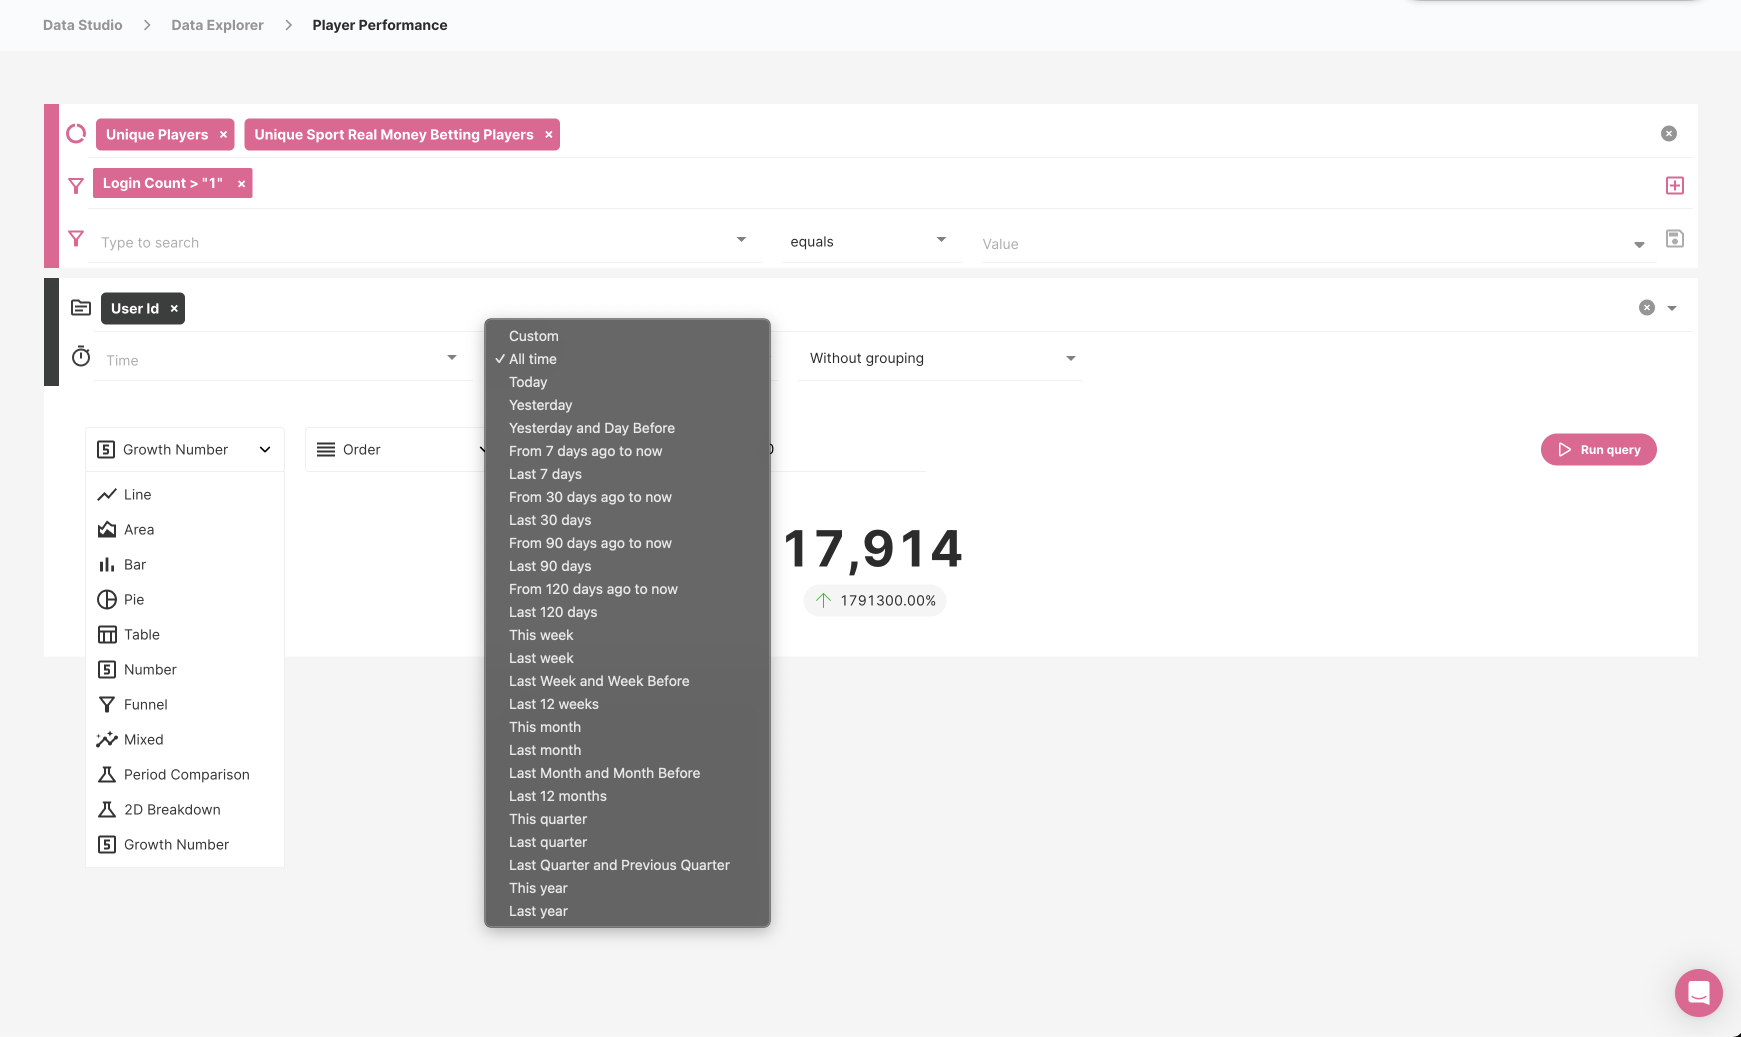This screenshot has width=1741, height=1037.
Task: Open the support chat bubble
Action: (1697, 992)
